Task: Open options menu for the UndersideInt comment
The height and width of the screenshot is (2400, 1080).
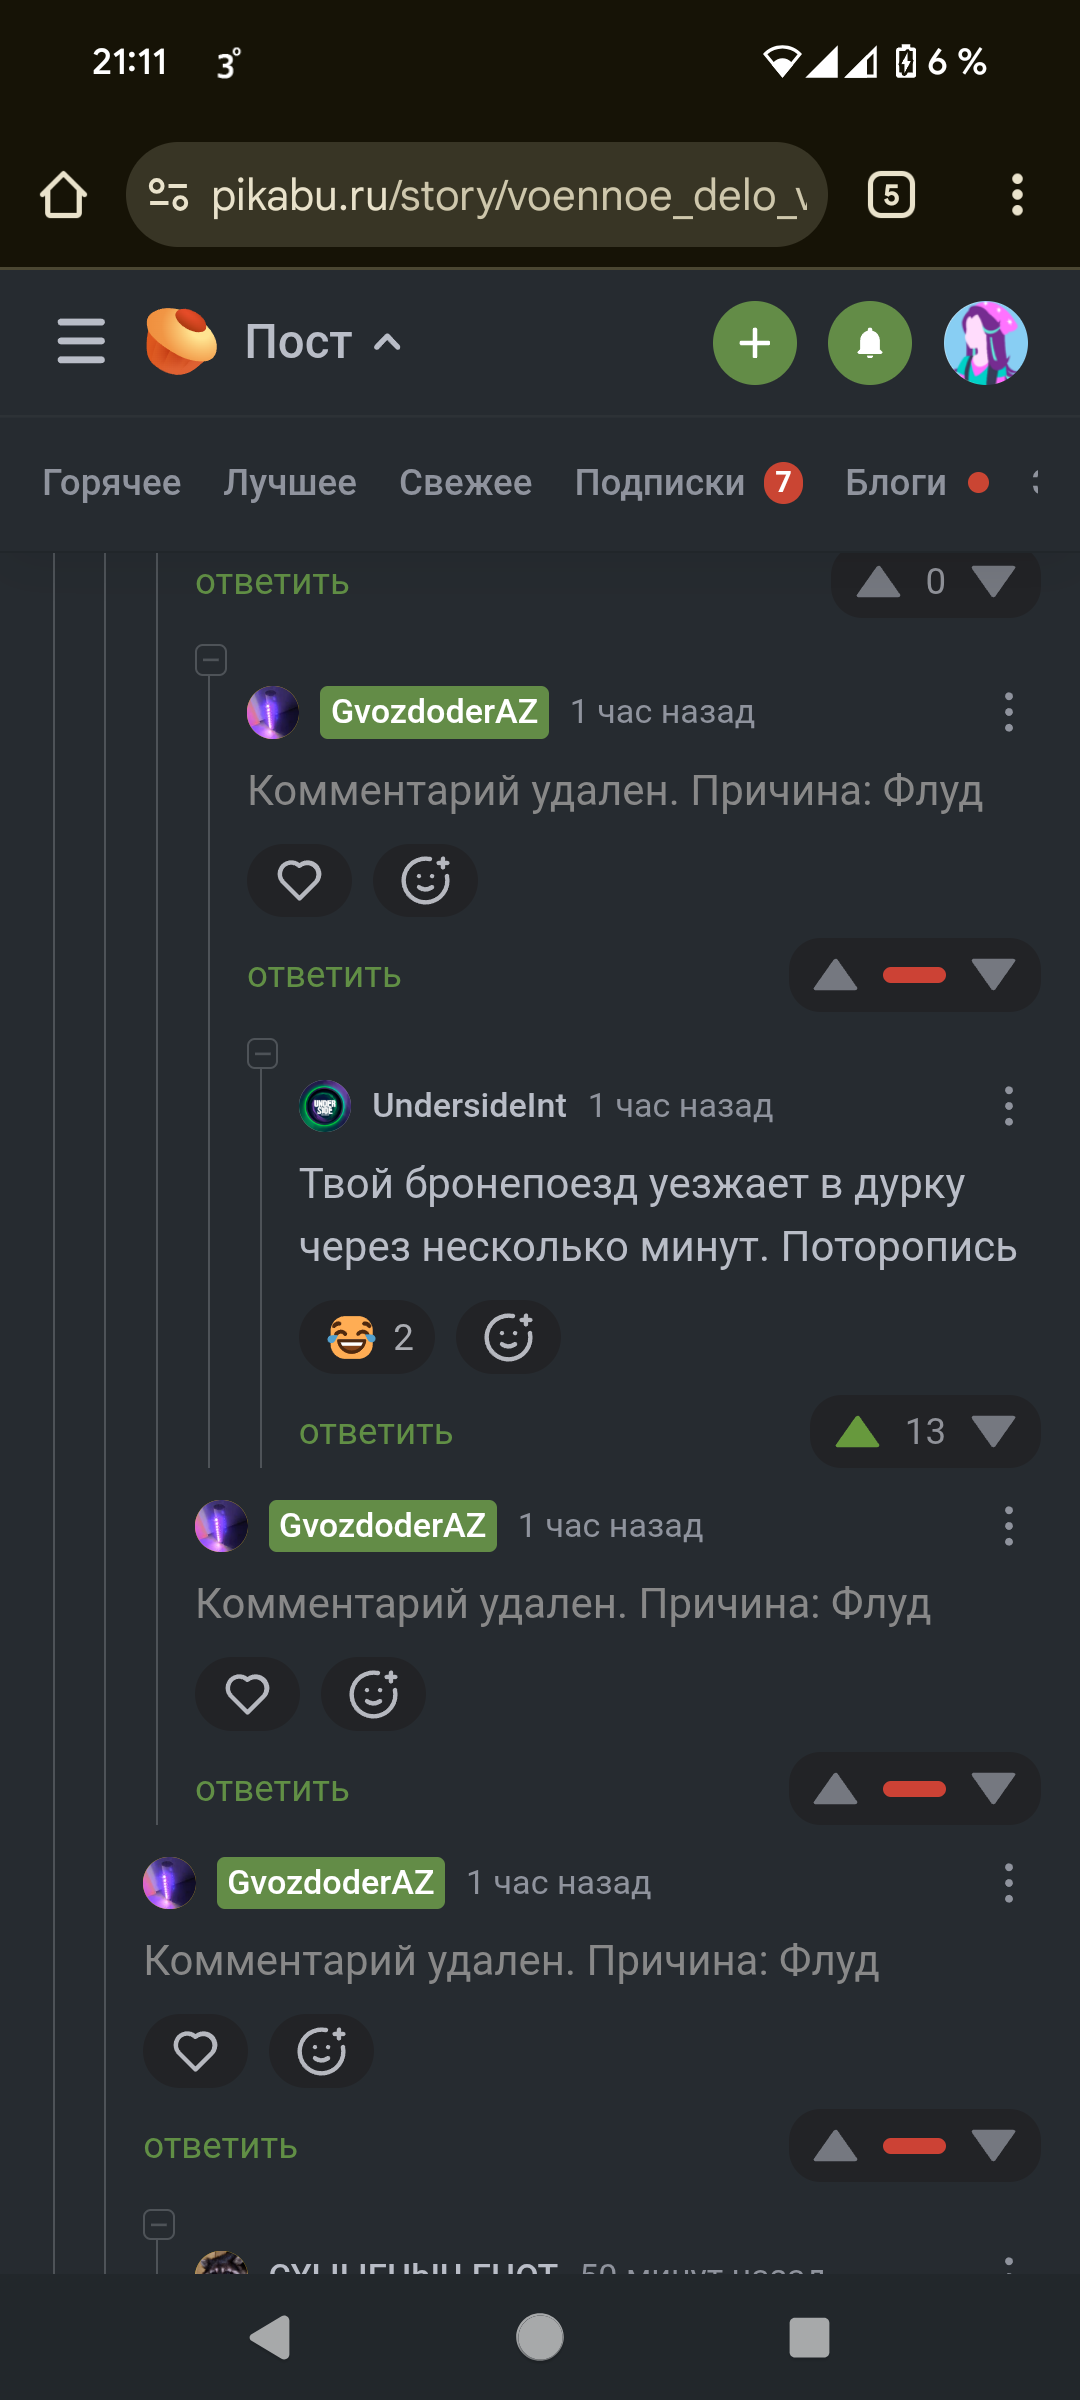Action: pyautogui.click(x=1008, y=1106)
